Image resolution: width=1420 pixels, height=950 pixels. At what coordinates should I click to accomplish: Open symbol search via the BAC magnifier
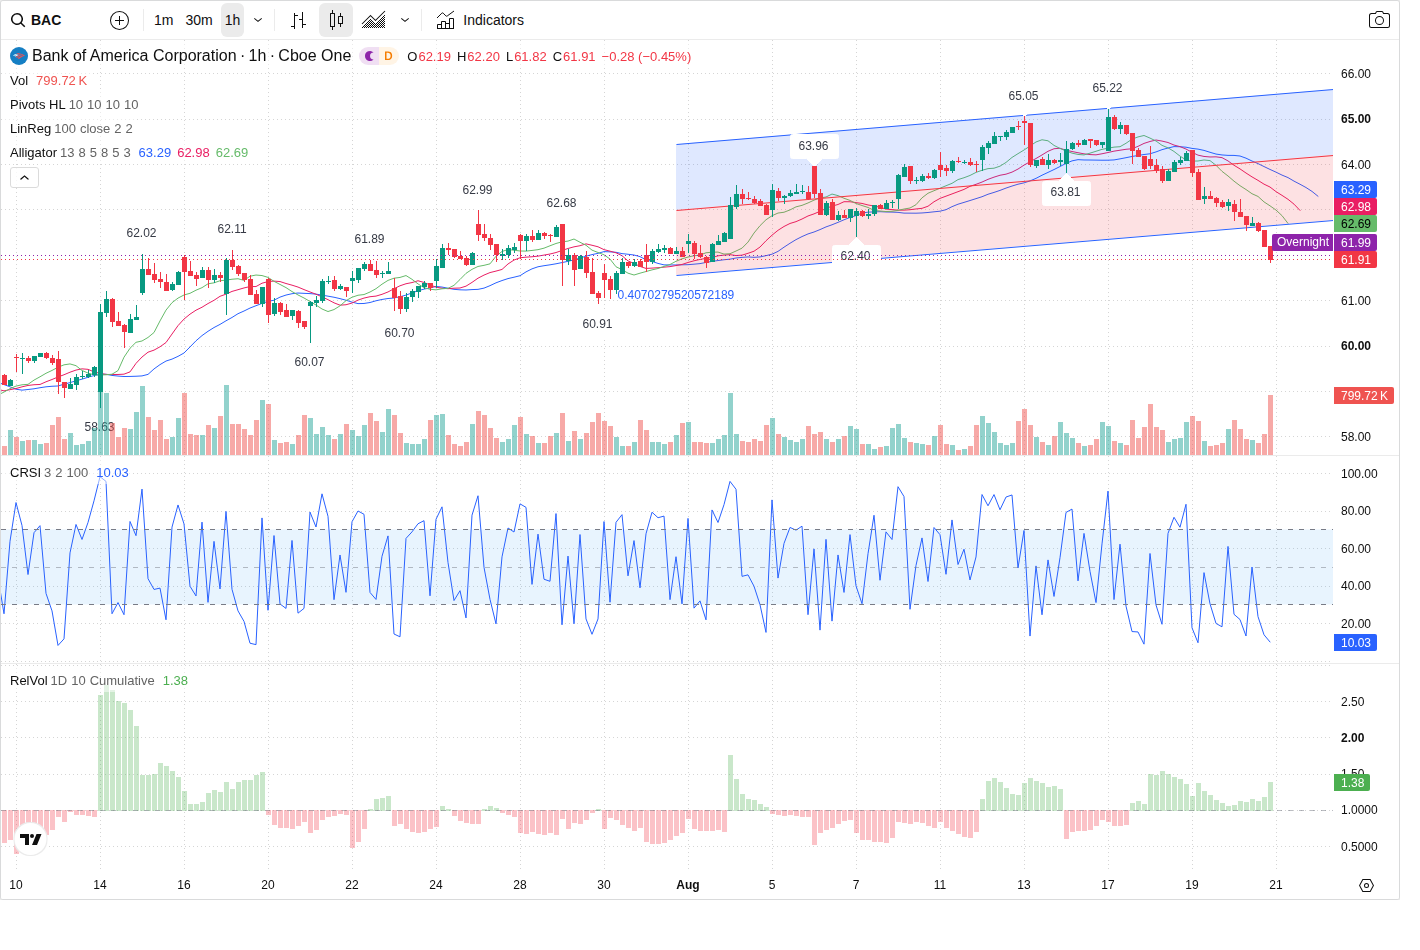click(18, 20)
